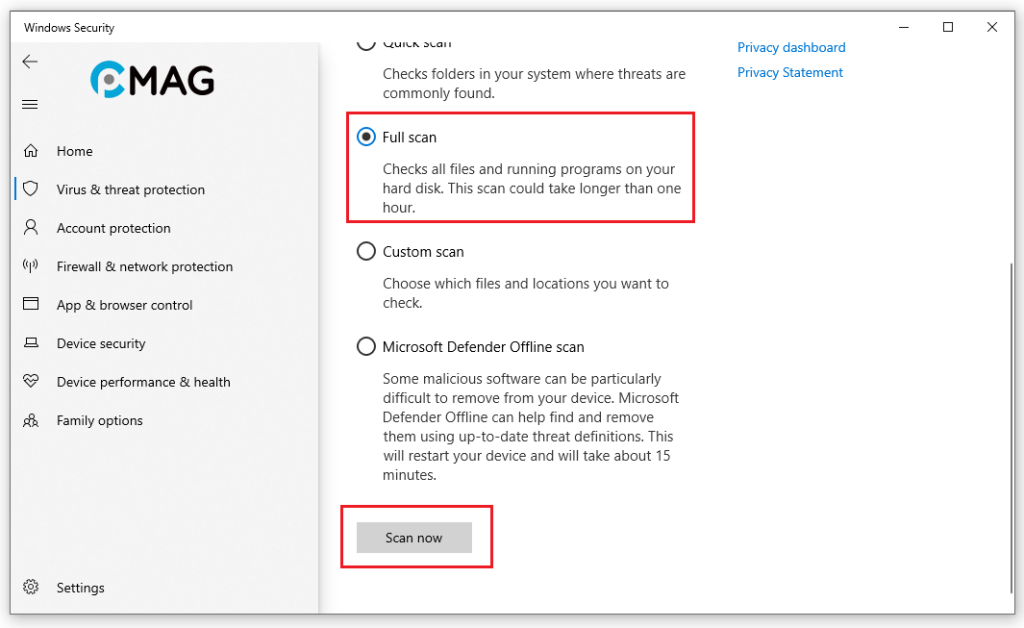The width and height of the screenshot is (1024, 628).
Task: Click the Family options people icon
Action: (31, 420)
